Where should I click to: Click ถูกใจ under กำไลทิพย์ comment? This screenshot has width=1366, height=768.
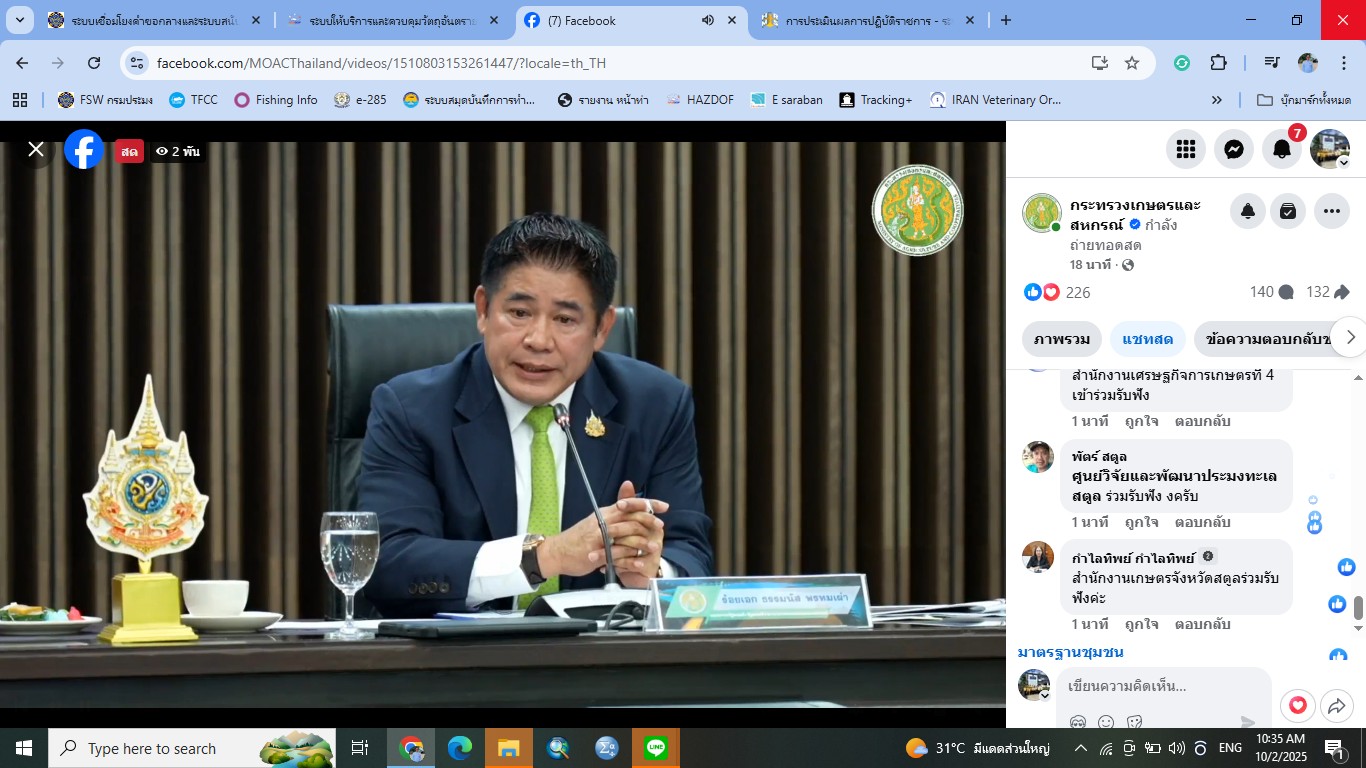1141,624
